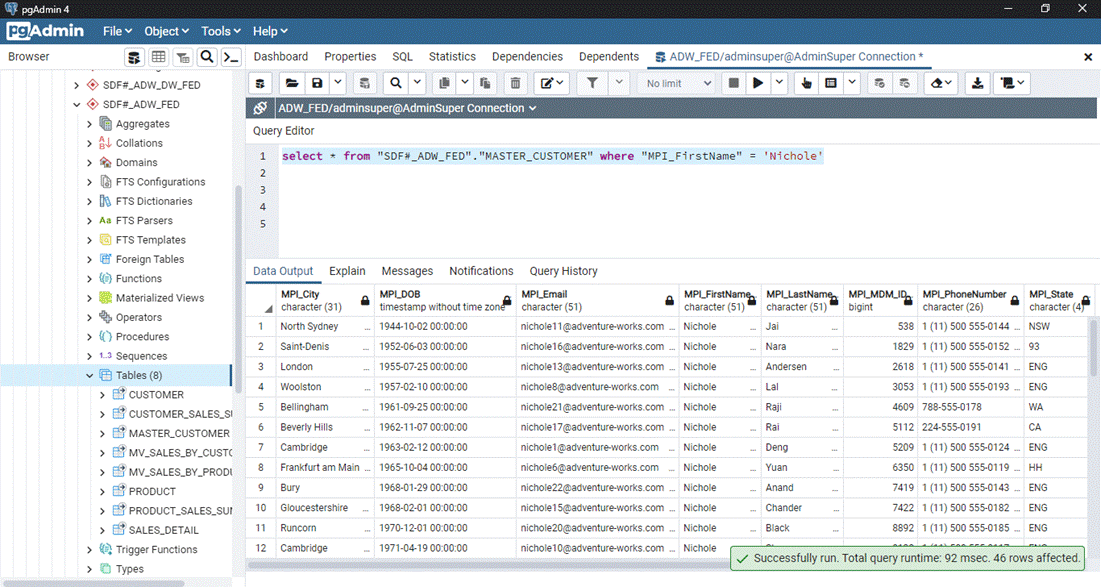Click the MPI_Email column header
The height and width of the screenshot is (587, 1101).
[597, 301]
